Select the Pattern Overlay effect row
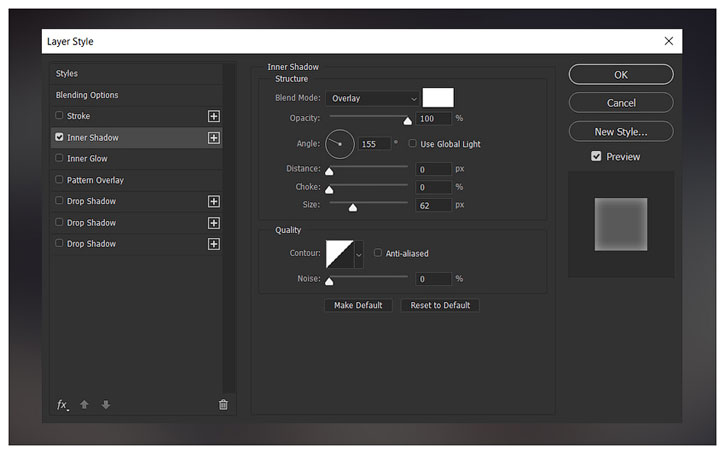Image resolution: width=725 pixels, height=454 pixels. pyautogui.click(x=136, y=180)
